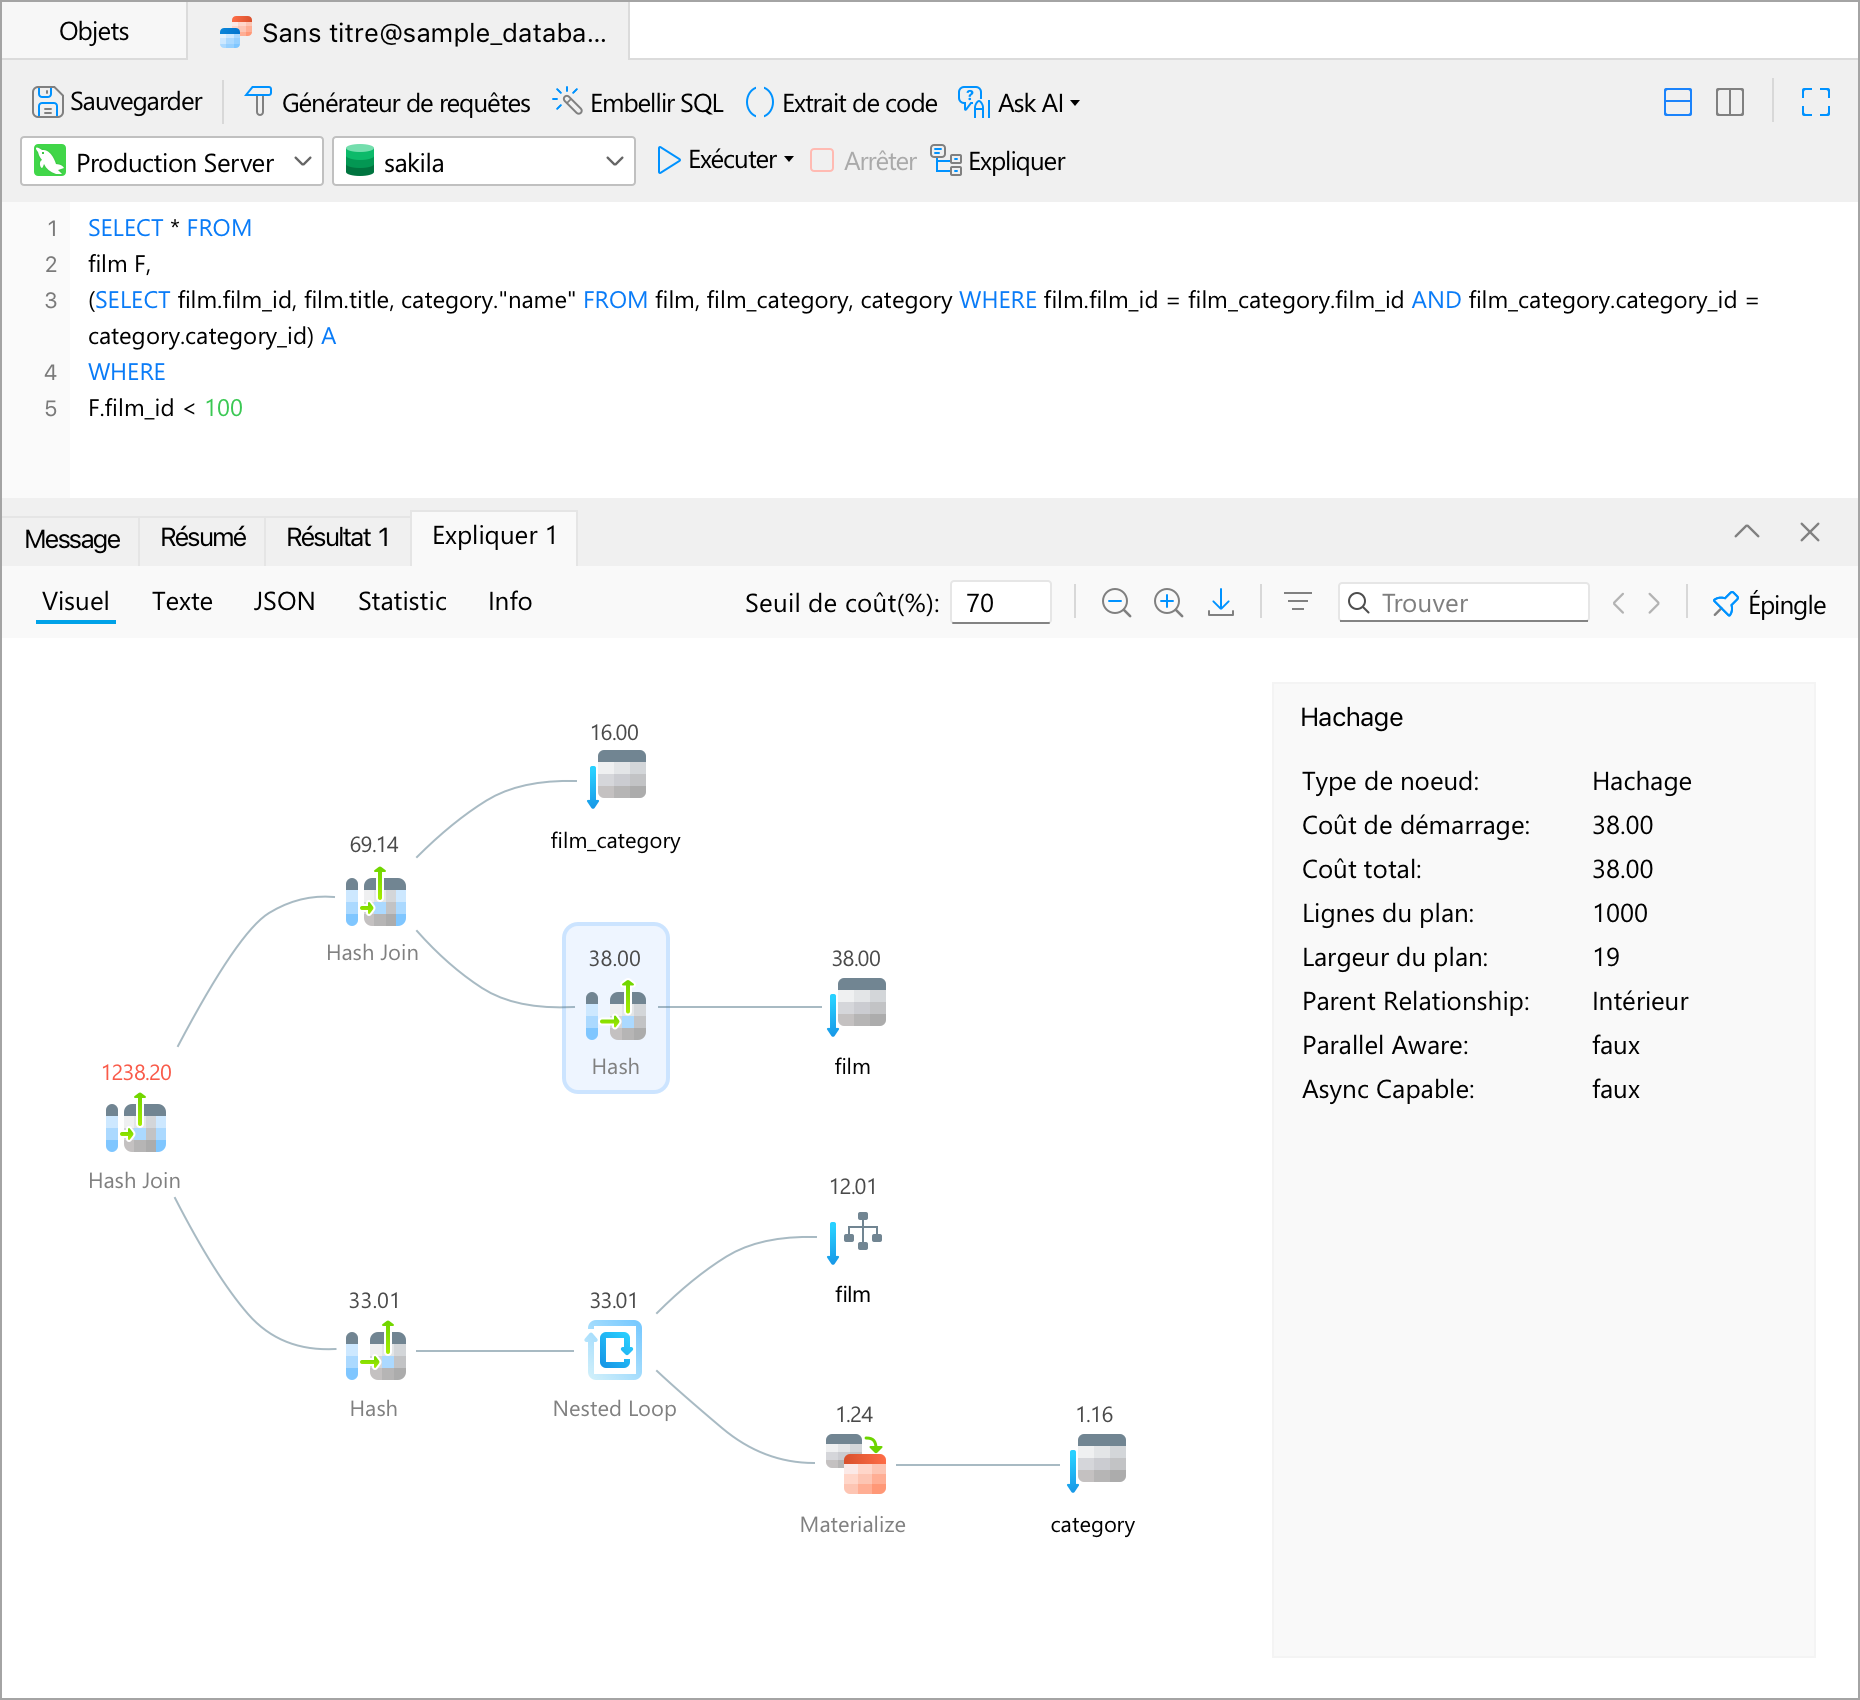Click the full screen expand icon
1860x1700 pixels.
coord(1815,102)
